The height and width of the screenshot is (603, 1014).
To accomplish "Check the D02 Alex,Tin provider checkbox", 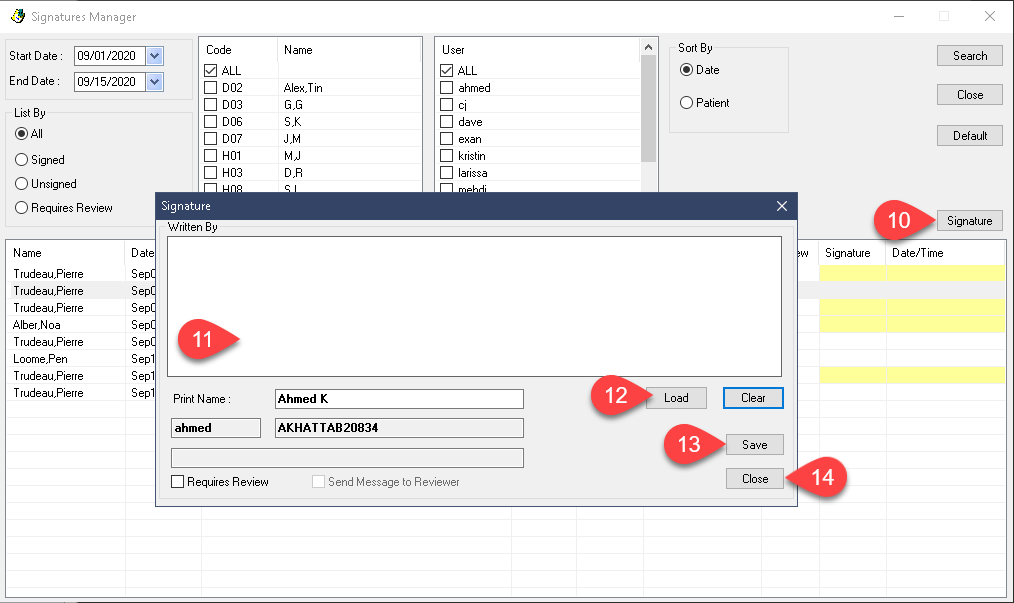I will click(x=210, y=87).
